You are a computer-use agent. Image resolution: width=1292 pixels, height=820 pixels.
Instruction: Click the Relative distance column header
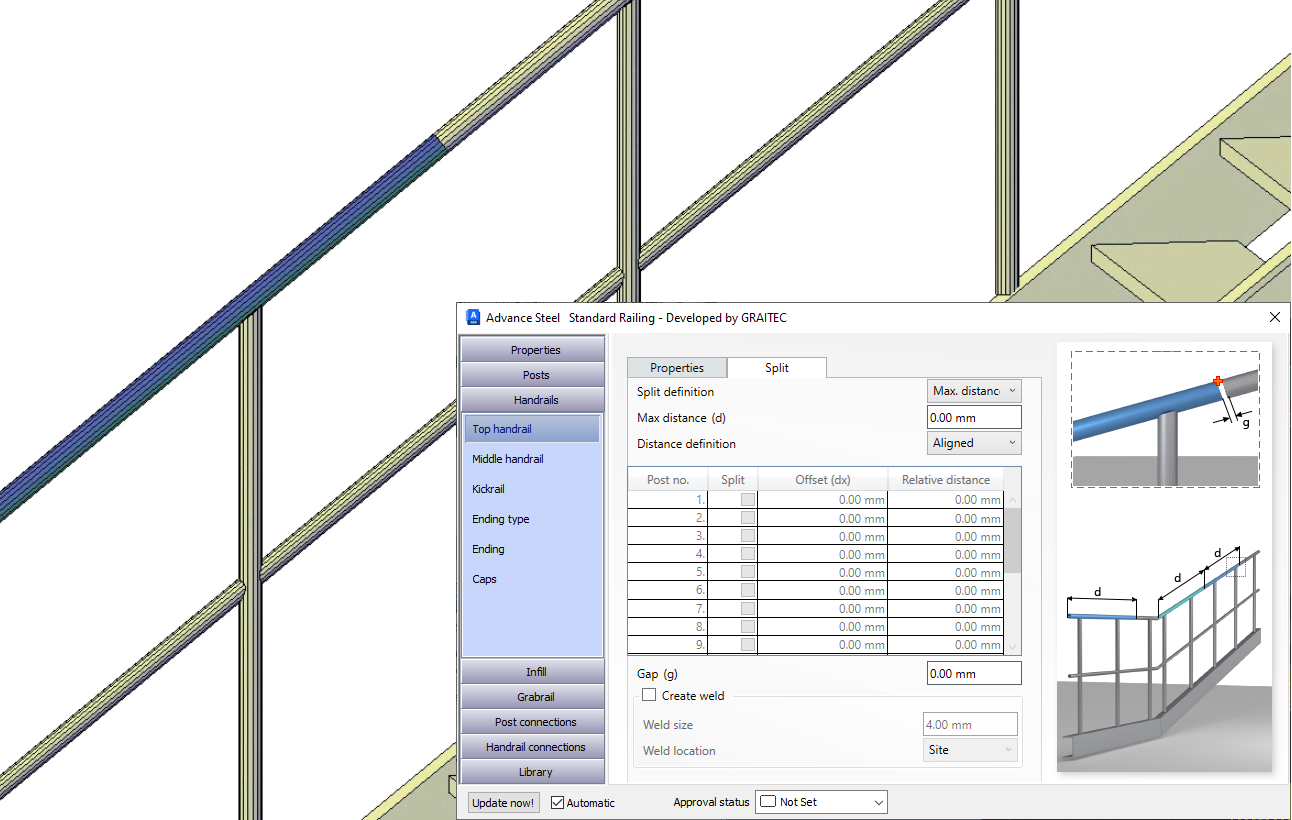tap(945, 479)
